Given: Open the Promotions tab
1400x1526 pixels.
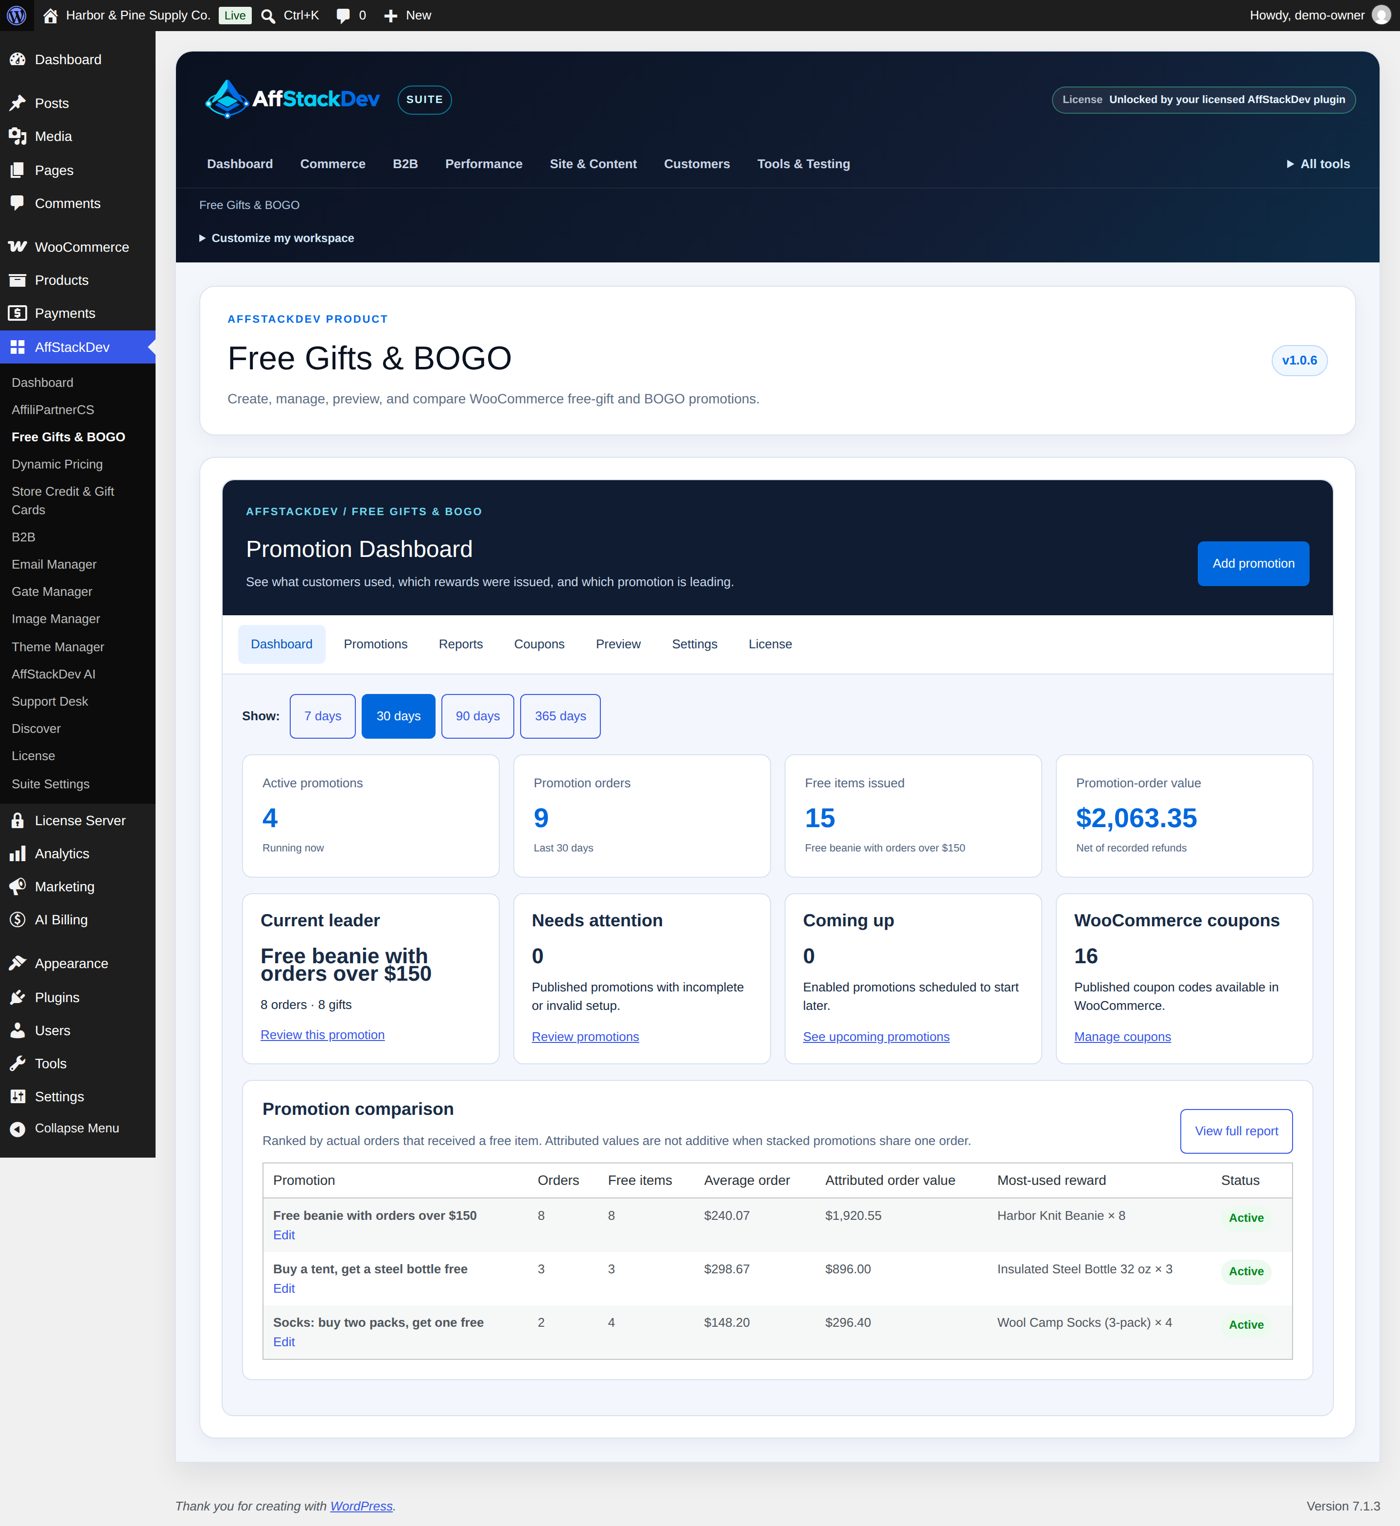Looking at the screenshot, I should (x=375, y=644).
